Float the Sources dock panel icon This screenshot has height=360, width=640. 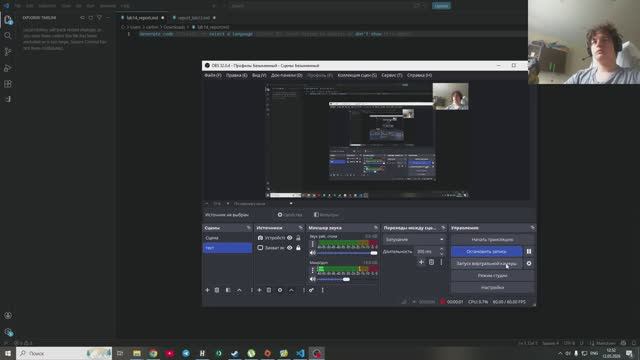301,228
